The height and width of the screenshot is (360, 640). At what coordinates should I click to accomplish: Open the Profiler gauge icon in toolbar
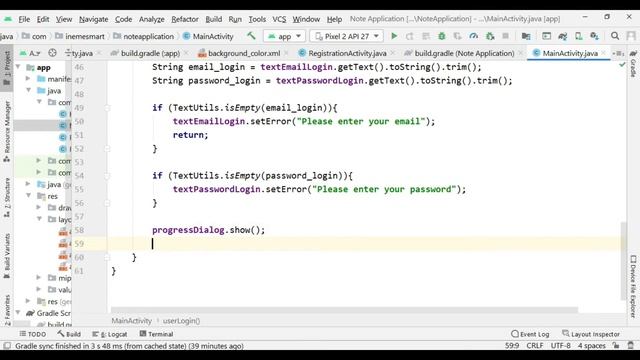tap(473, 36)
